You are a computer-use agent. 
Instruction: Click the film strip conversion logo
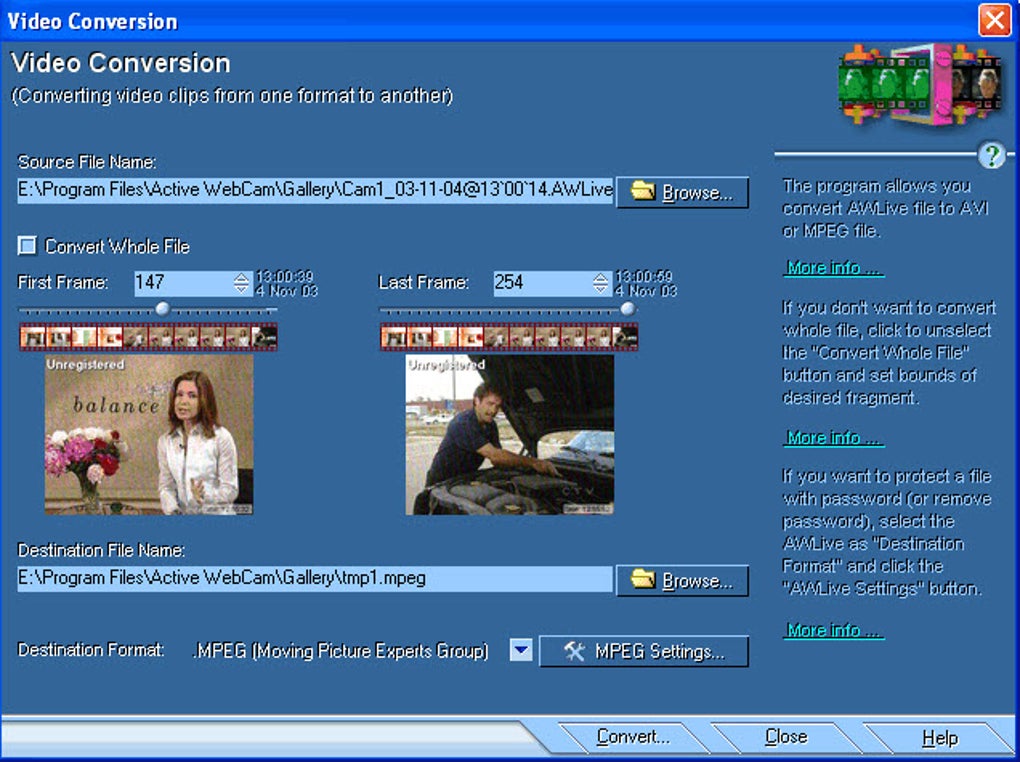pyautogui.click(x=919, y=84)
